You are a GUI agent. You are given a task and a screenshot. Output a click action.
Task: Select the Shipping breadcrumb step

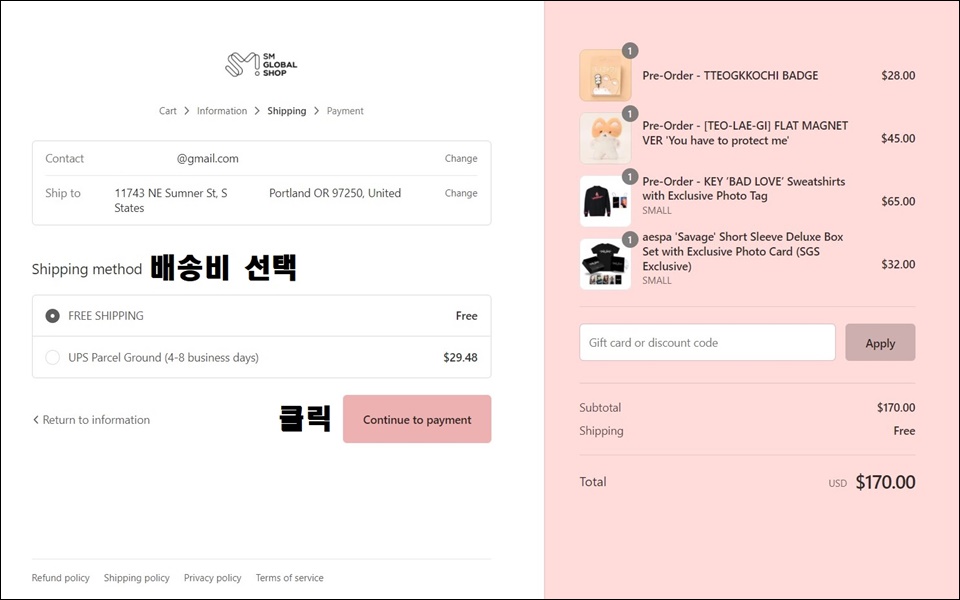click(287, 111)
